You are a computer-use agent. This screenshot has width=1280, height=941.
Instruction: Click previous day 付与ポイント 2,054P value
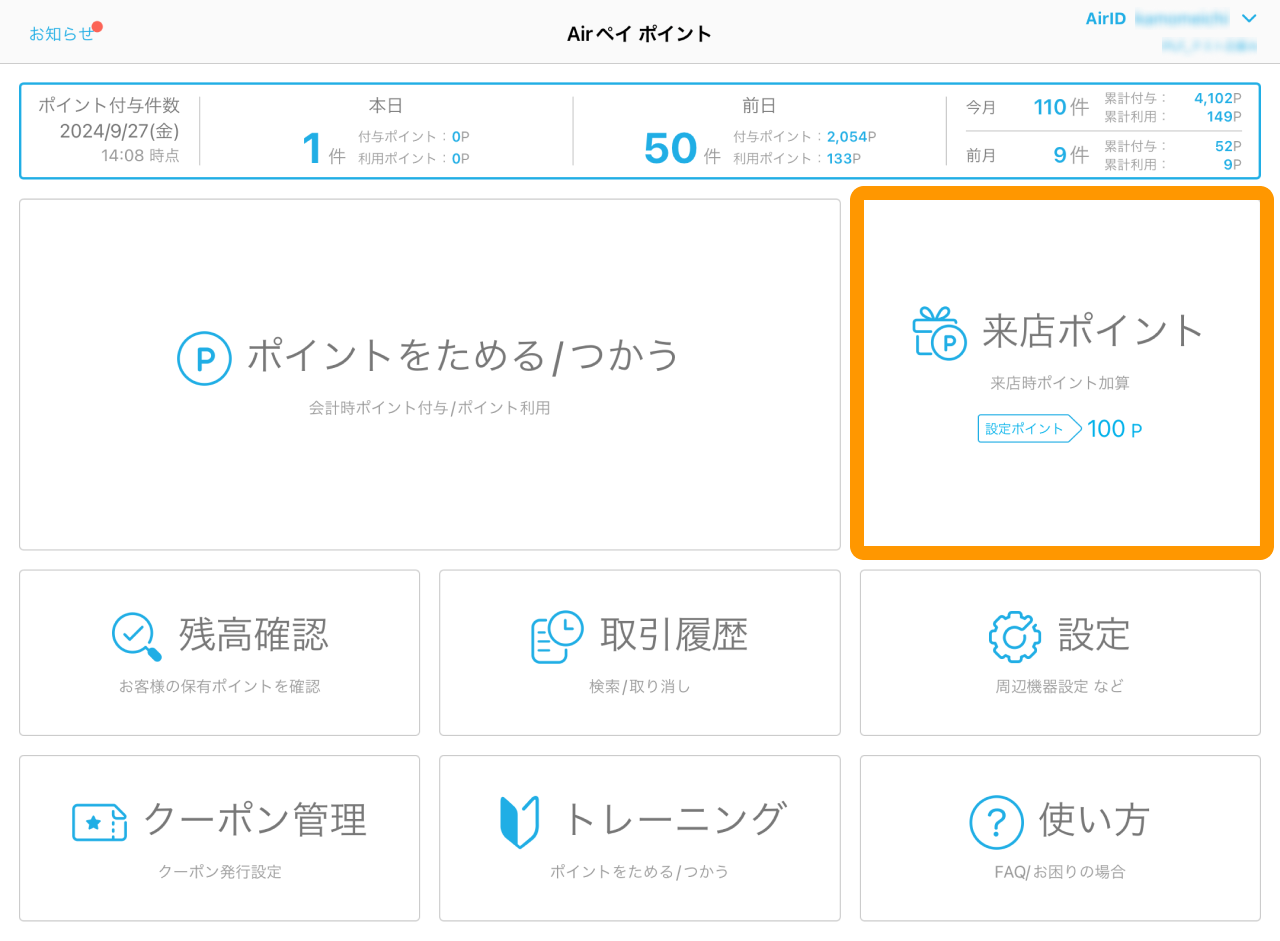(852, 137)
